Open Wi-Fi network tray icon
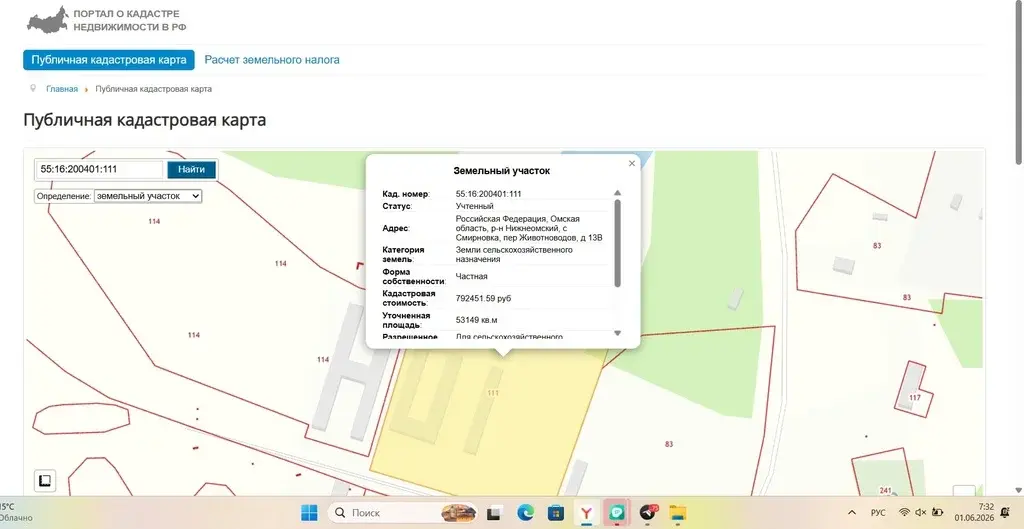 coord(904,513)
